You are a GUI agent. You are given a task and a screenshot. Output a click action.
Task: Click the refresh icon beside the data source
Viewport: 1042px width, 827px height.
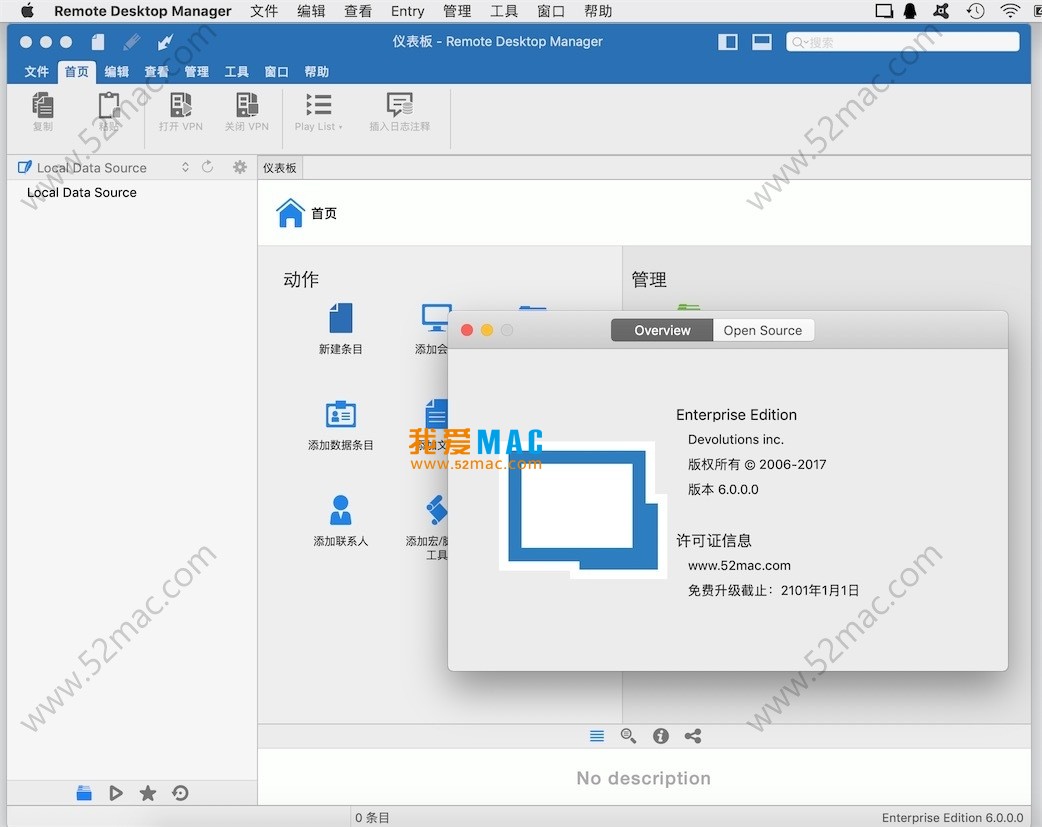tap(208, 167)
